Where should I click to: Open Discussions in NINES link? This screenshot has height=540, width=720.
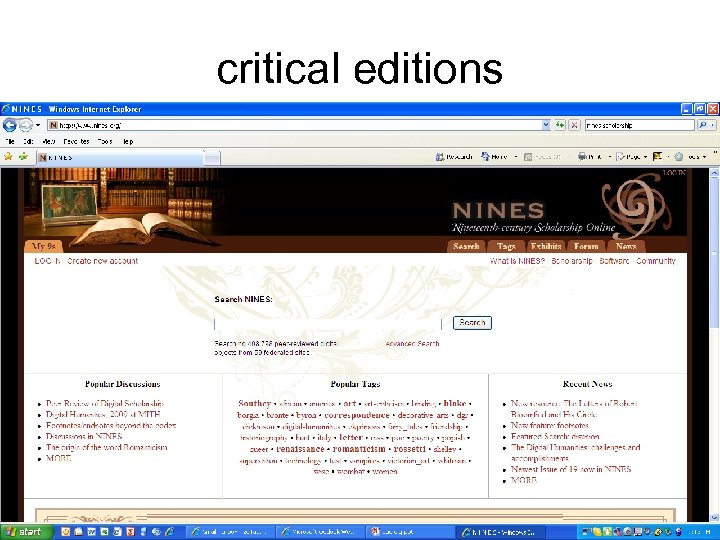point(84,436)
